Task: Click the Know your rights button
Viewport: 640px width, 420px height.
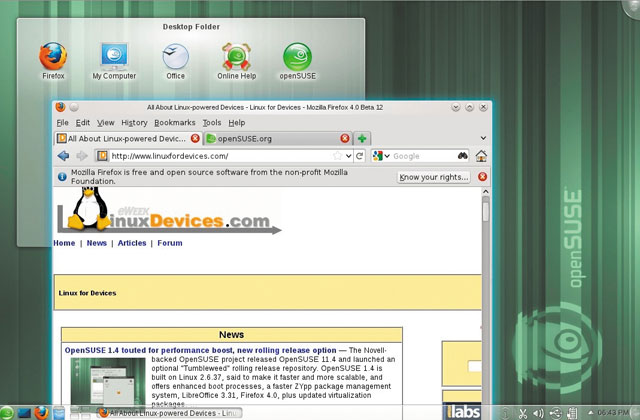Action: point(433,177)
